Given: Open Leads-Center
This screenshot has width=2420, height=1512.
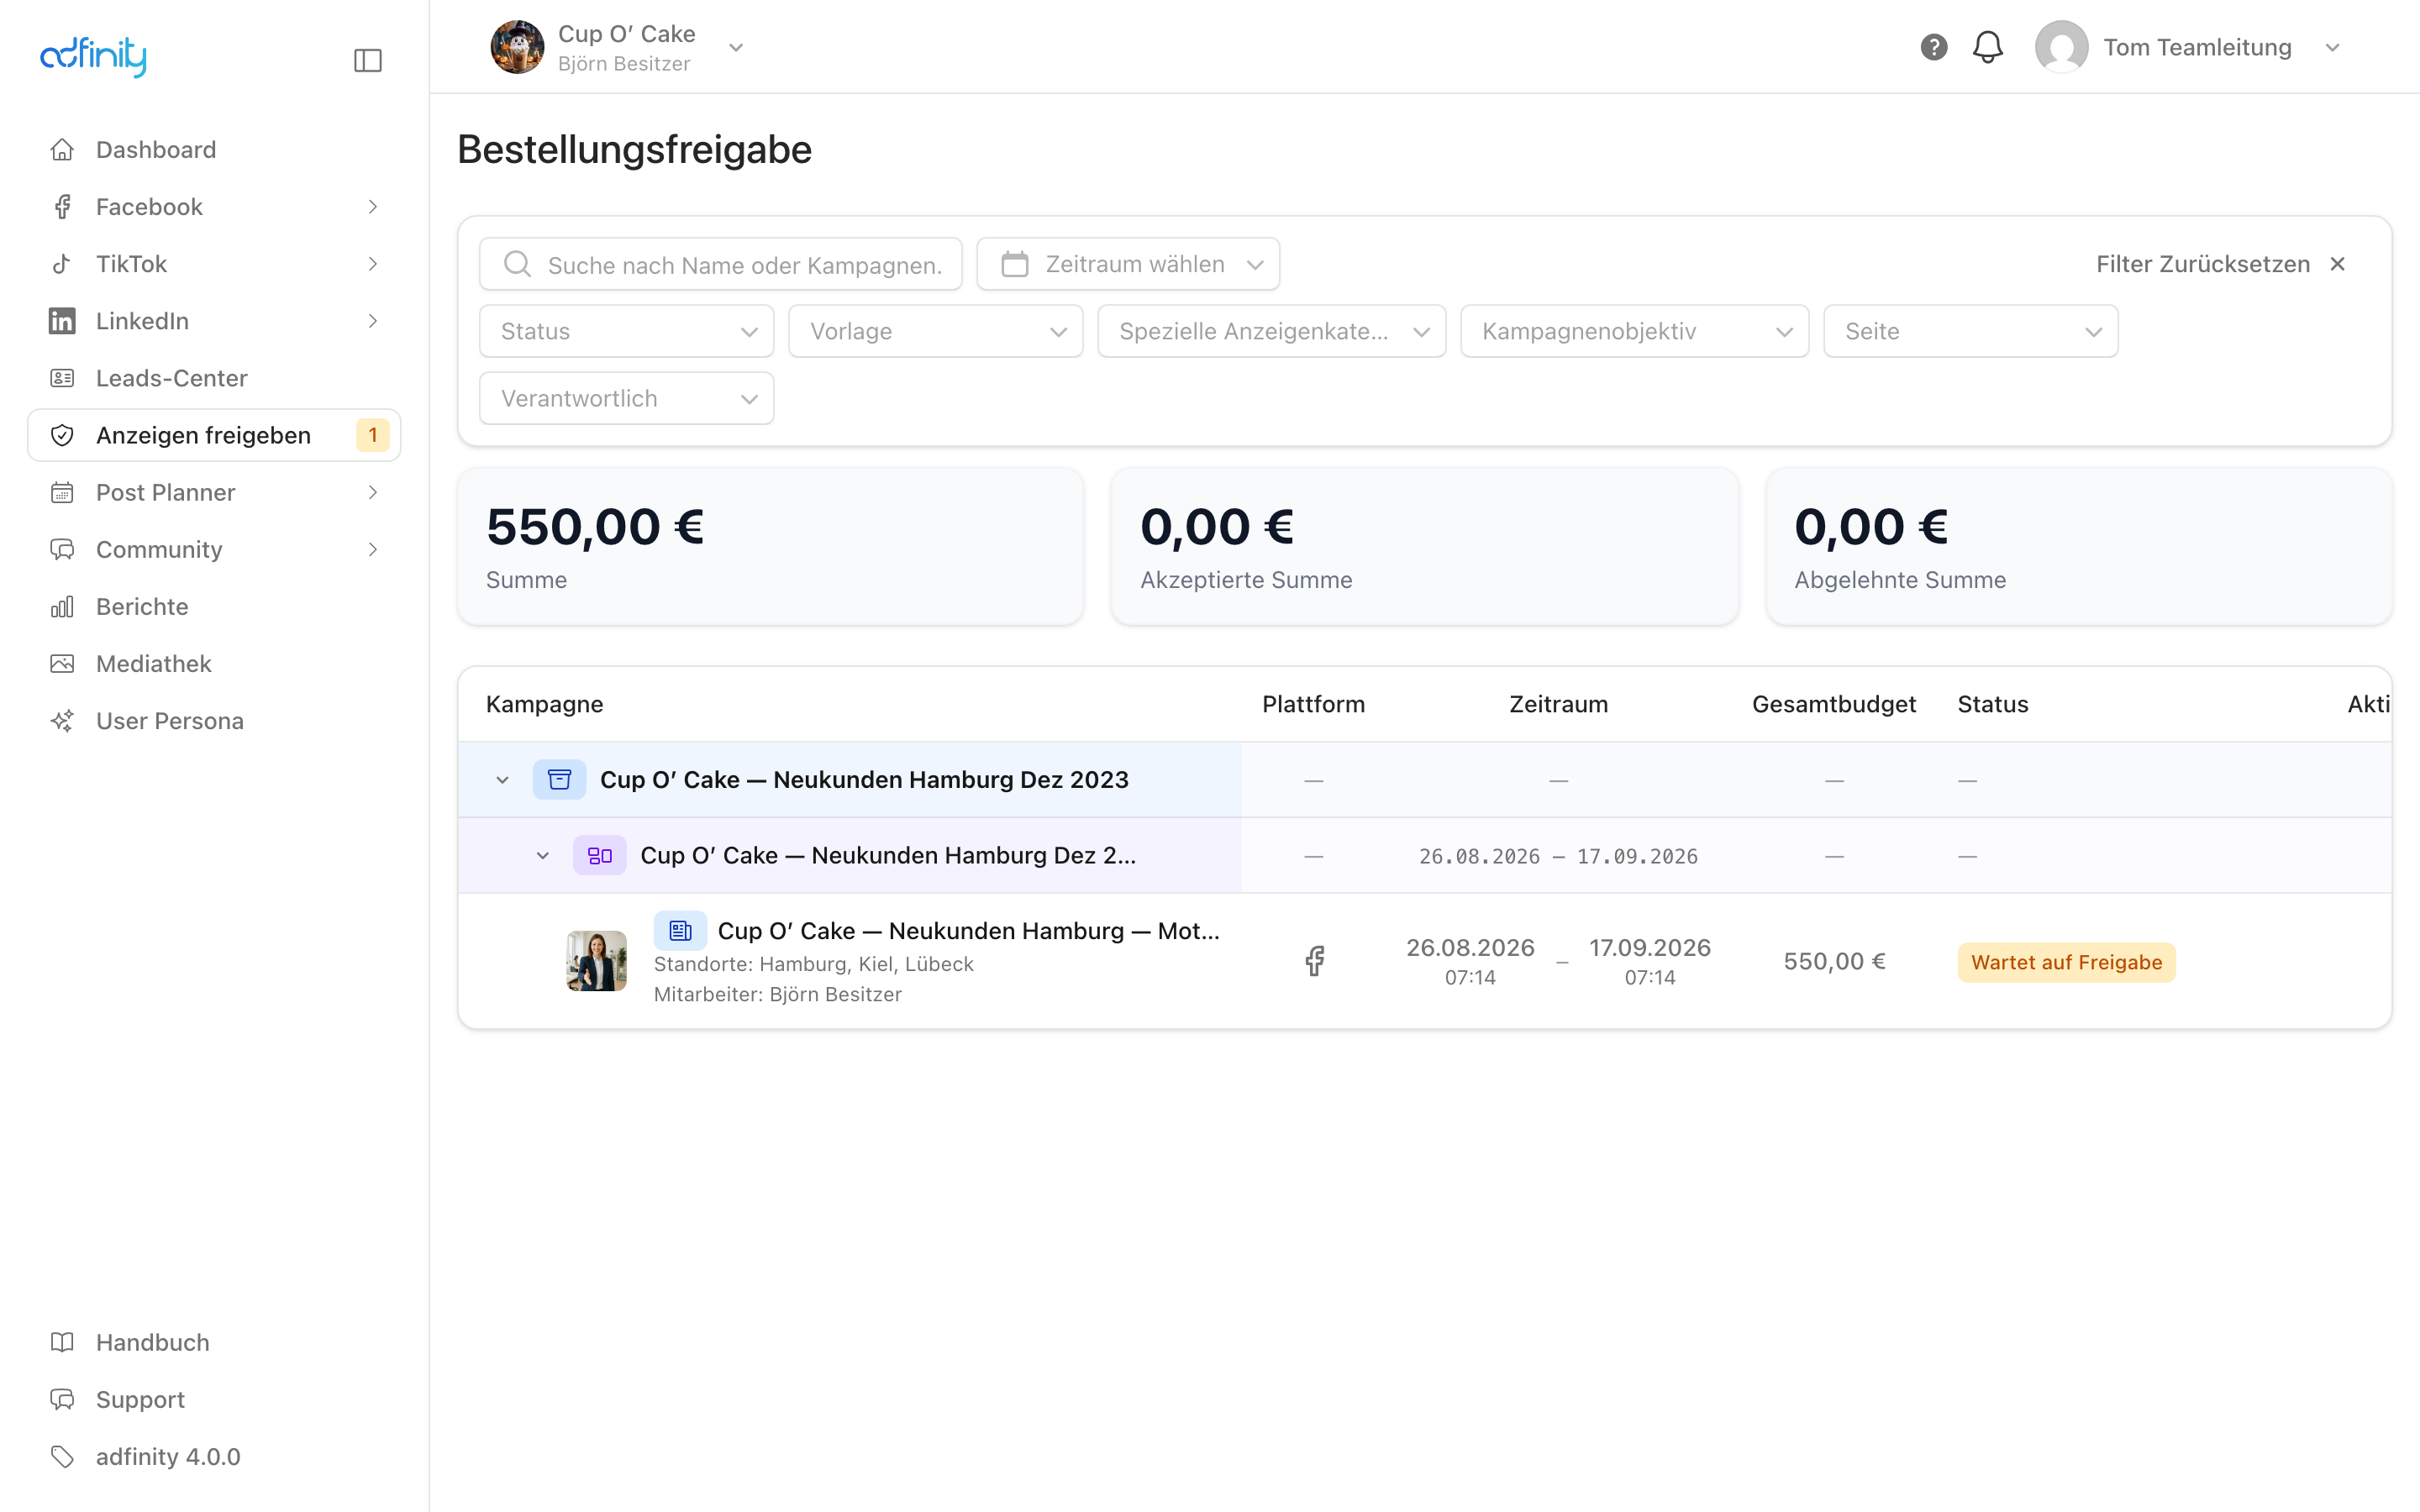Looking at the screenshot, I should (x=214, y=377).
